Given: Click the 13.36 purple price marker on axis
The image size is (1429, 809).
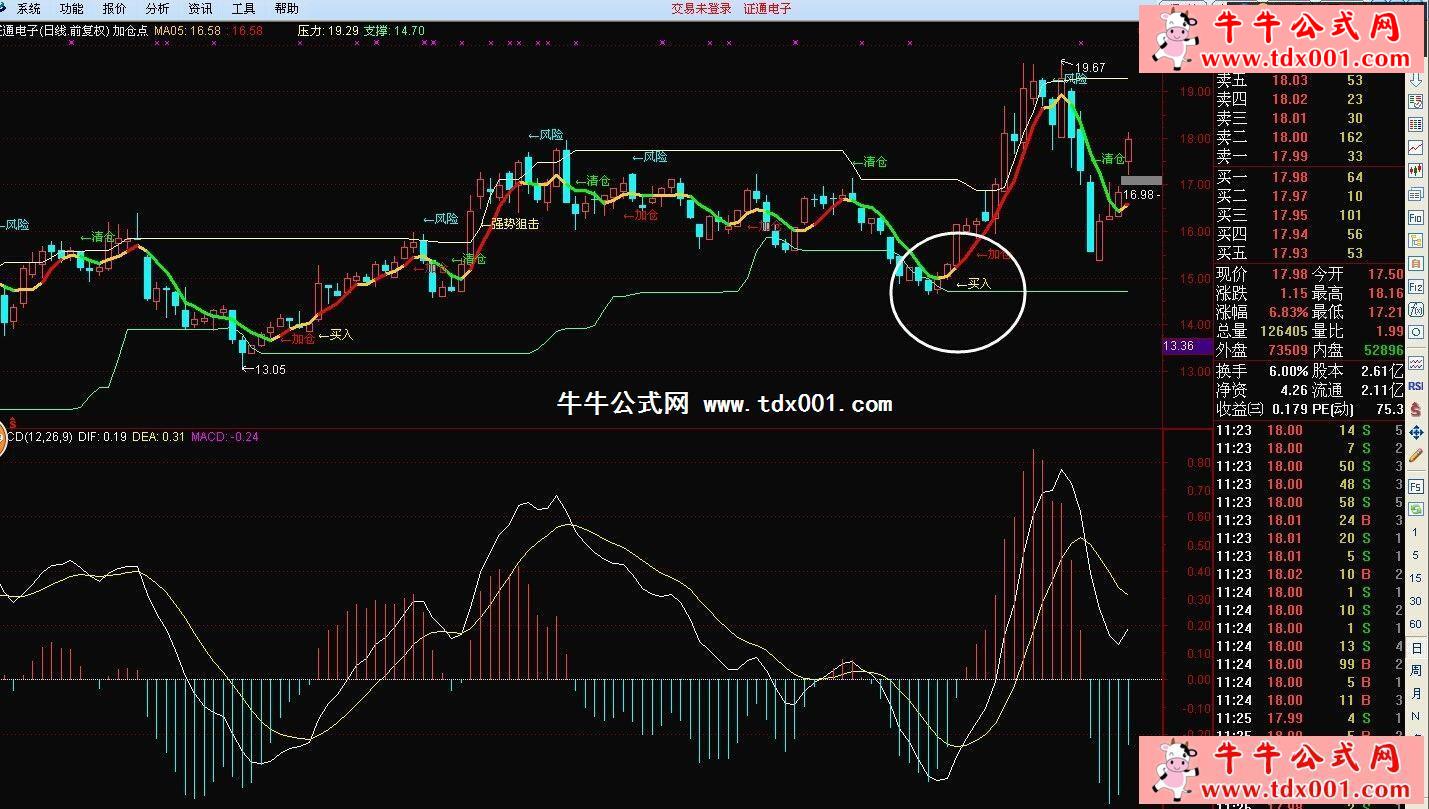Looking at the screenshot, I should point(1180,346).
